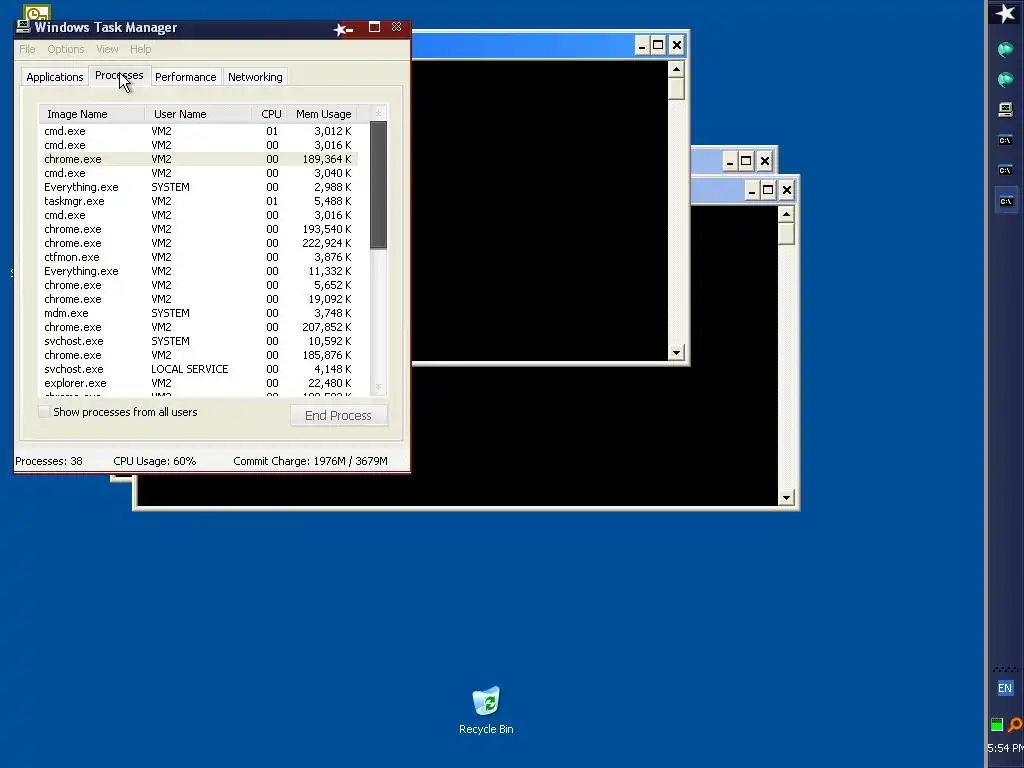Select the taskmgr.exe process row
Viewport: 1024px width, 768px height.
[x=199, y=201]
